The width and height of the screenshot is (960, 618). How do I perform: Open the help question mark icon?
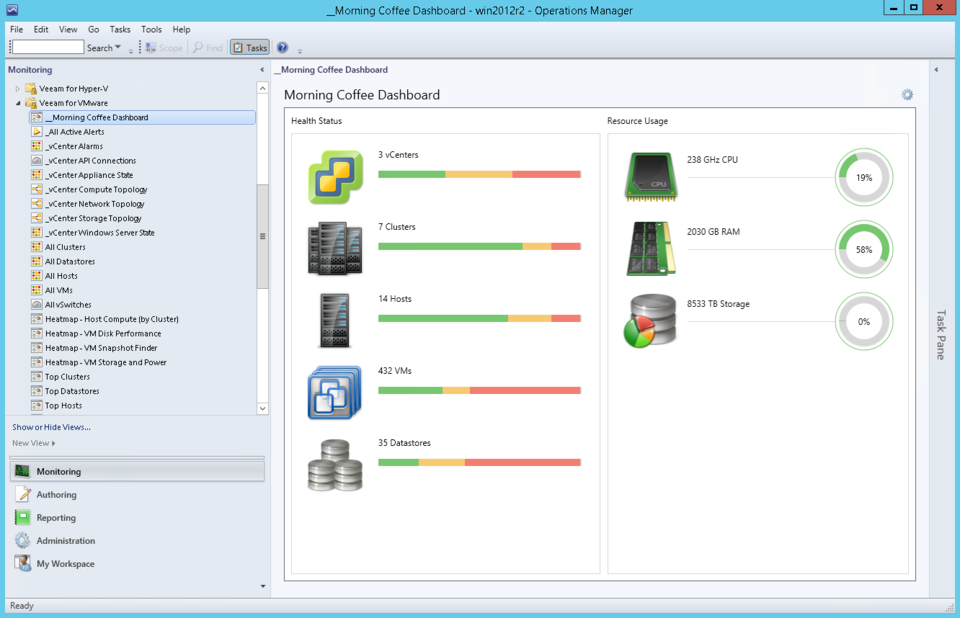pos(282,47)
